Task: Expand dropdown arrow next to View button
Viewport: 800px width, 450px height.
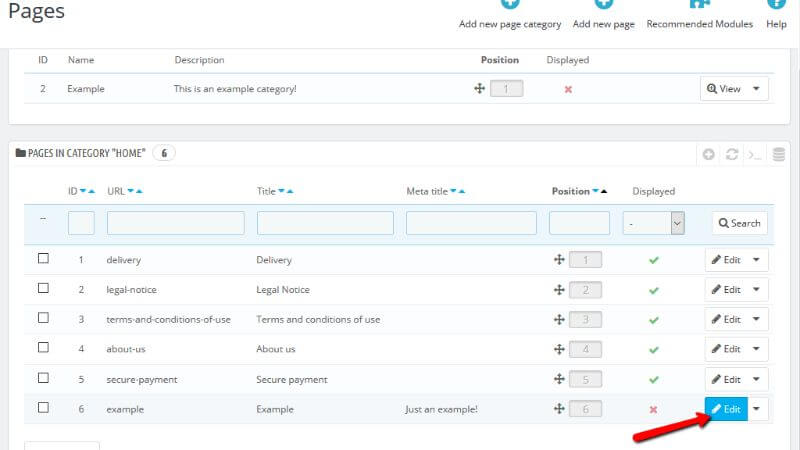Action: tap(756, 89)
